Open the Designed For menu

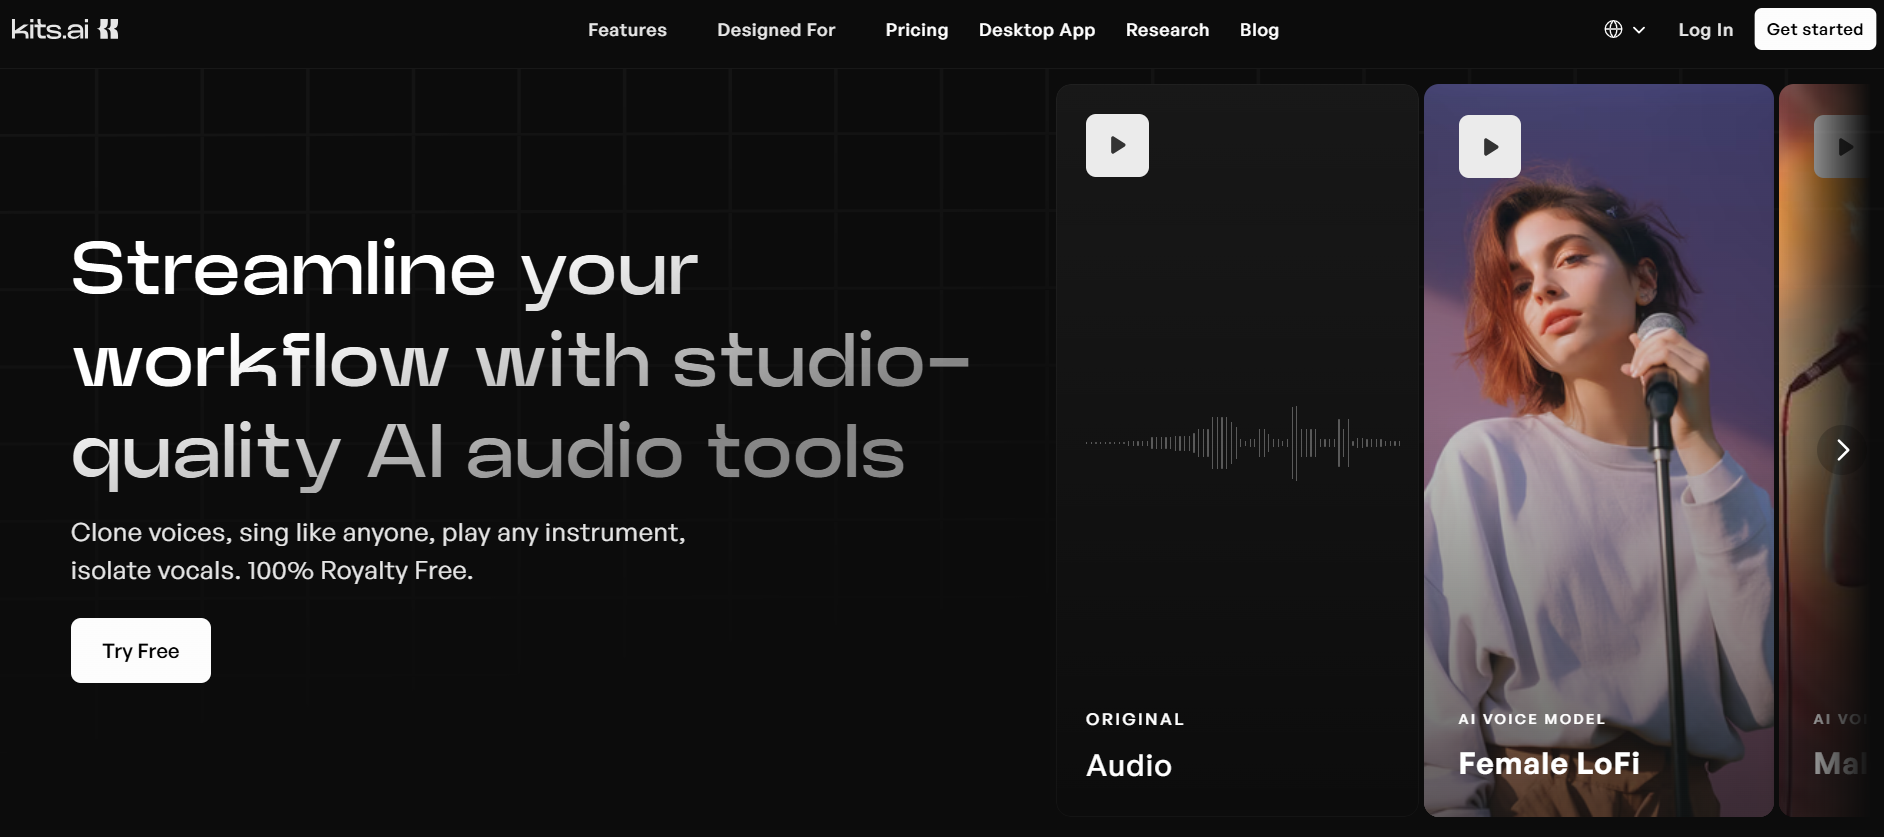[776, 30]
